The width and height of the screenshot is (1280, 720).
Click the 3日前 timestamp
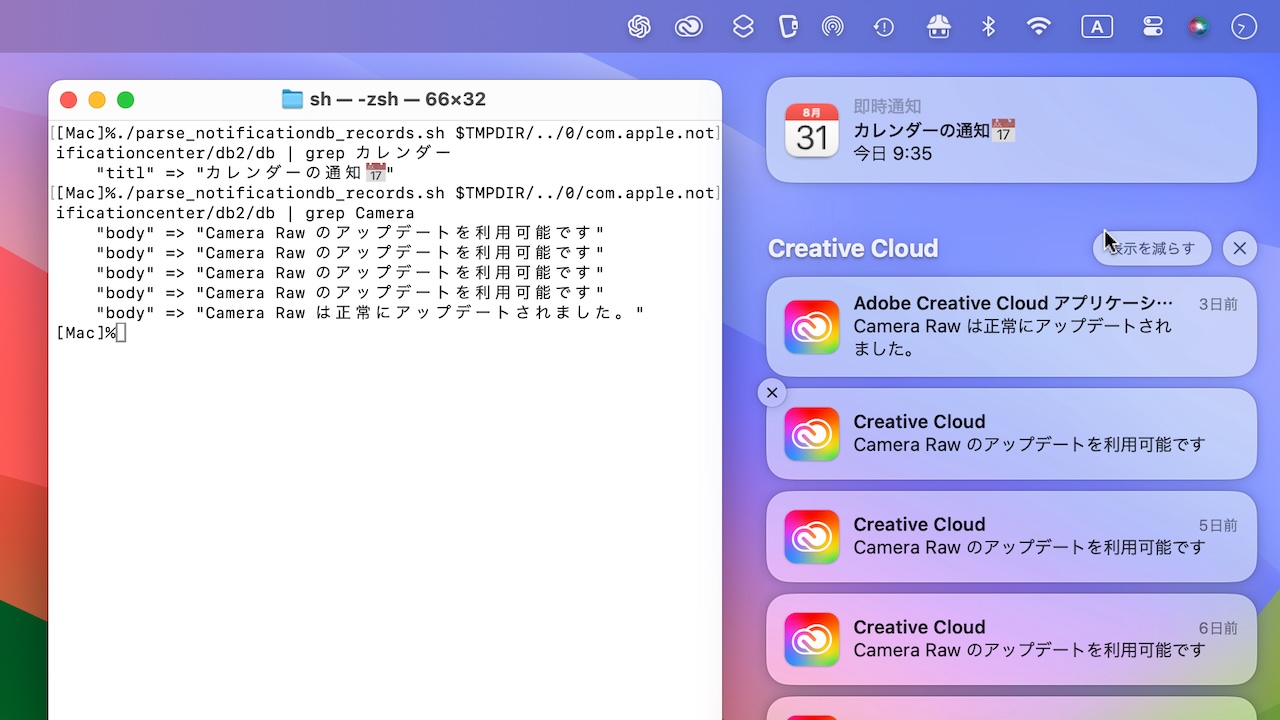[x=1218, y=304]
